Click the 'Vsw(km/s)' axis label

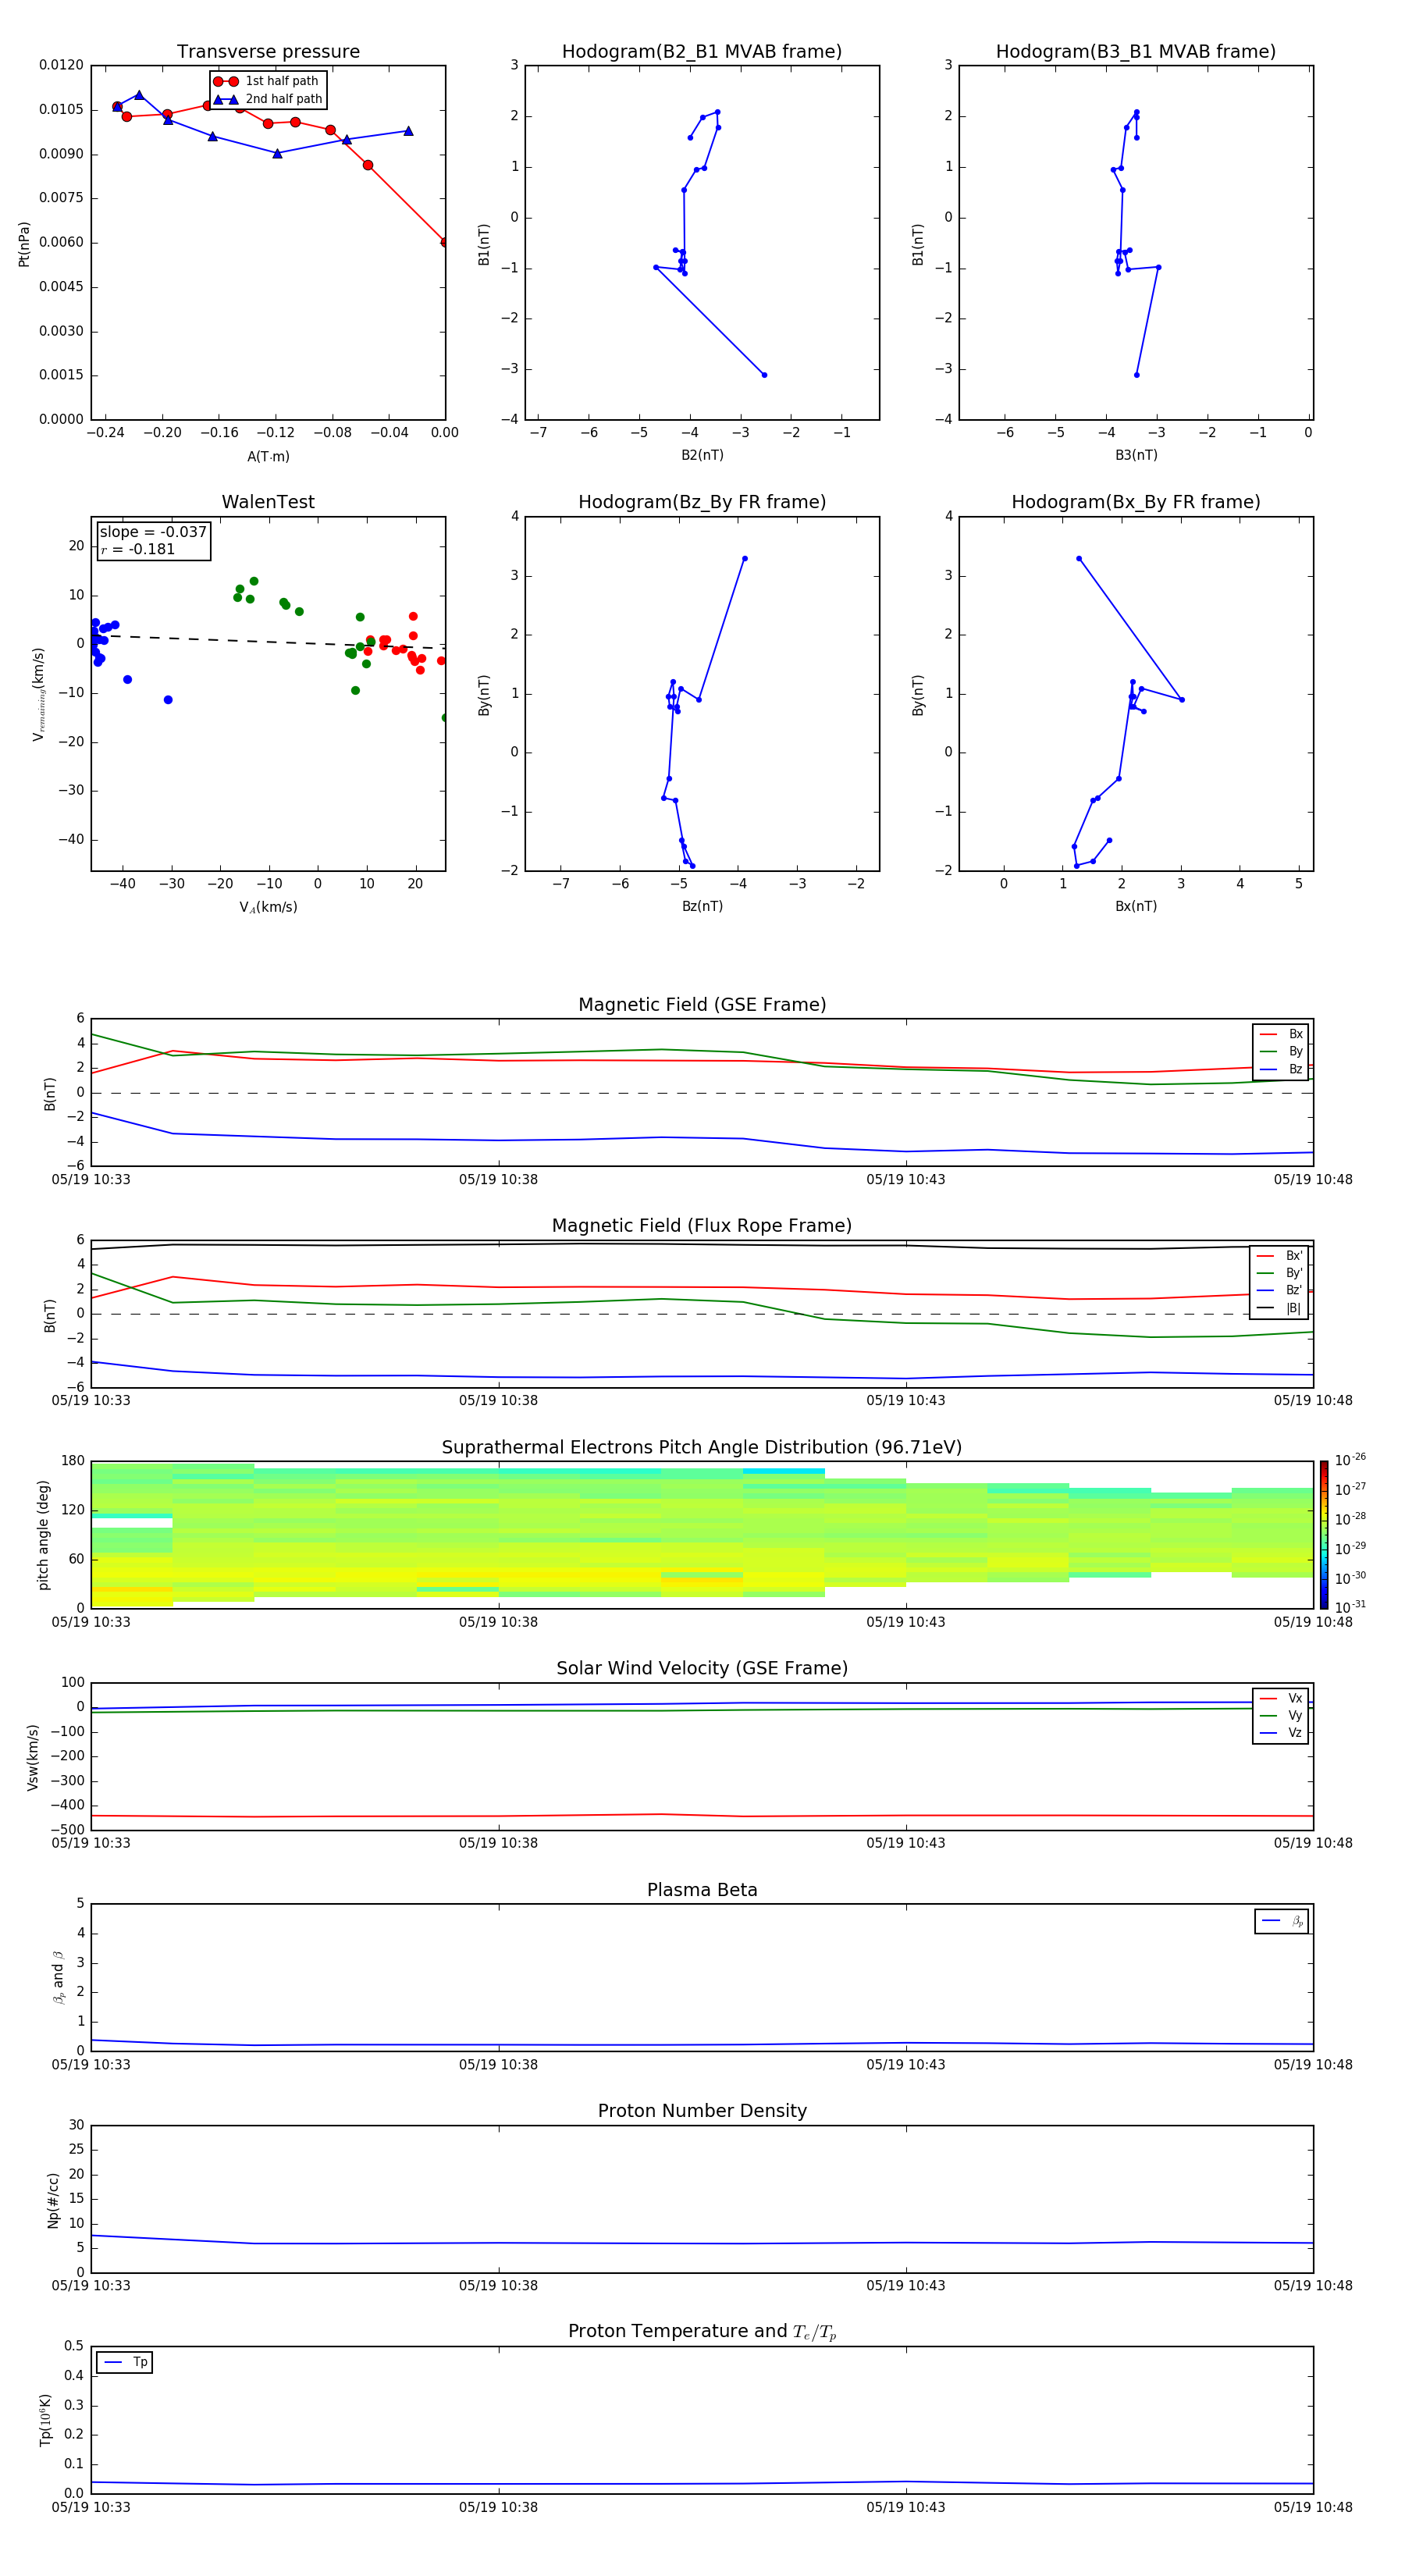coord(33,1757)
